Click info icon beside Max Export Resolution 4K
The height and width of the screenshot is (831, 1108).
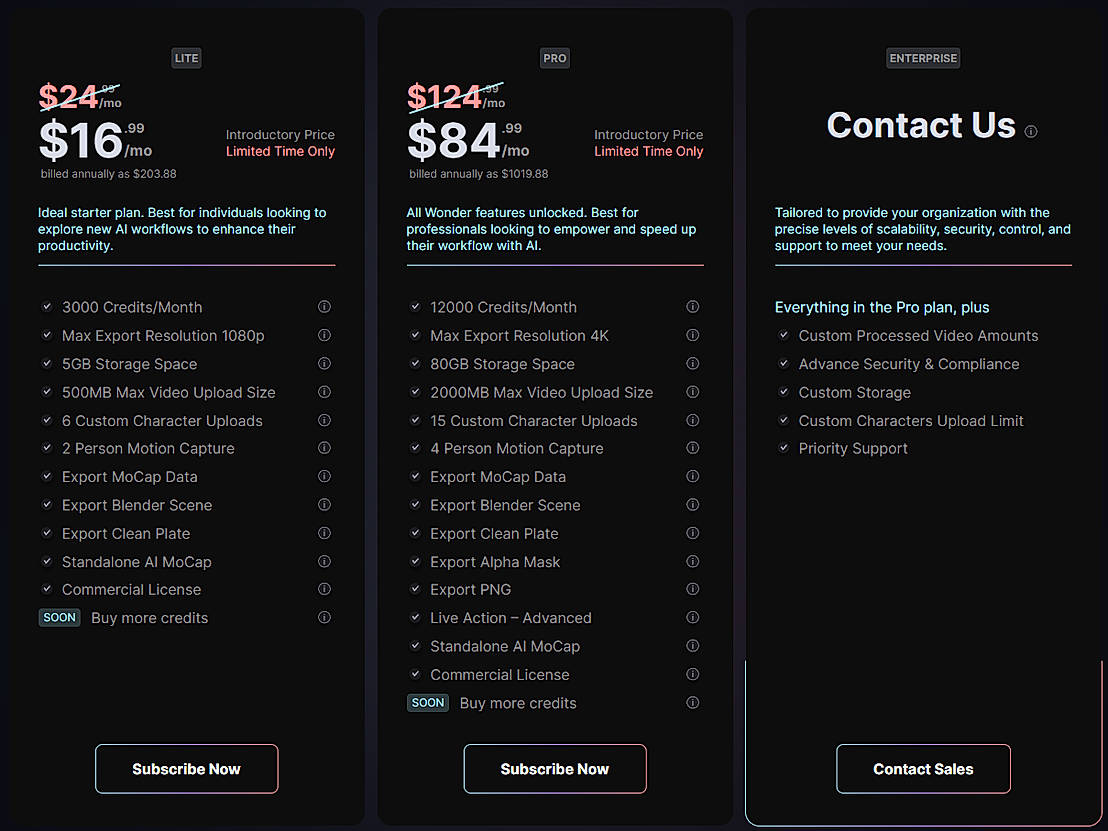pyautogui.click(x=693, y=336)
